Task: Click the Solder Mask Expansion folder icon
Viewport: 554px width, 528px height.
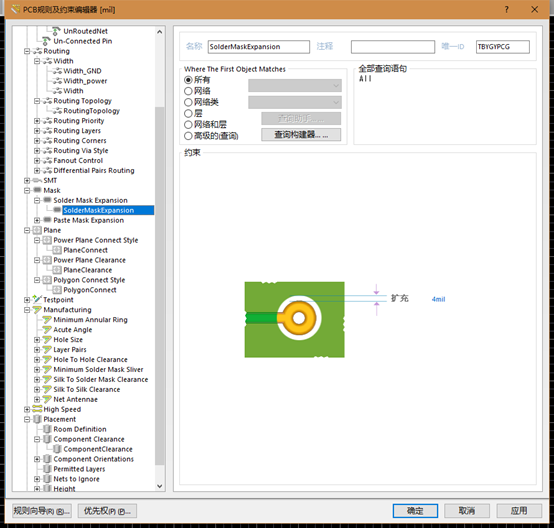Action: (x=47, y=200)
